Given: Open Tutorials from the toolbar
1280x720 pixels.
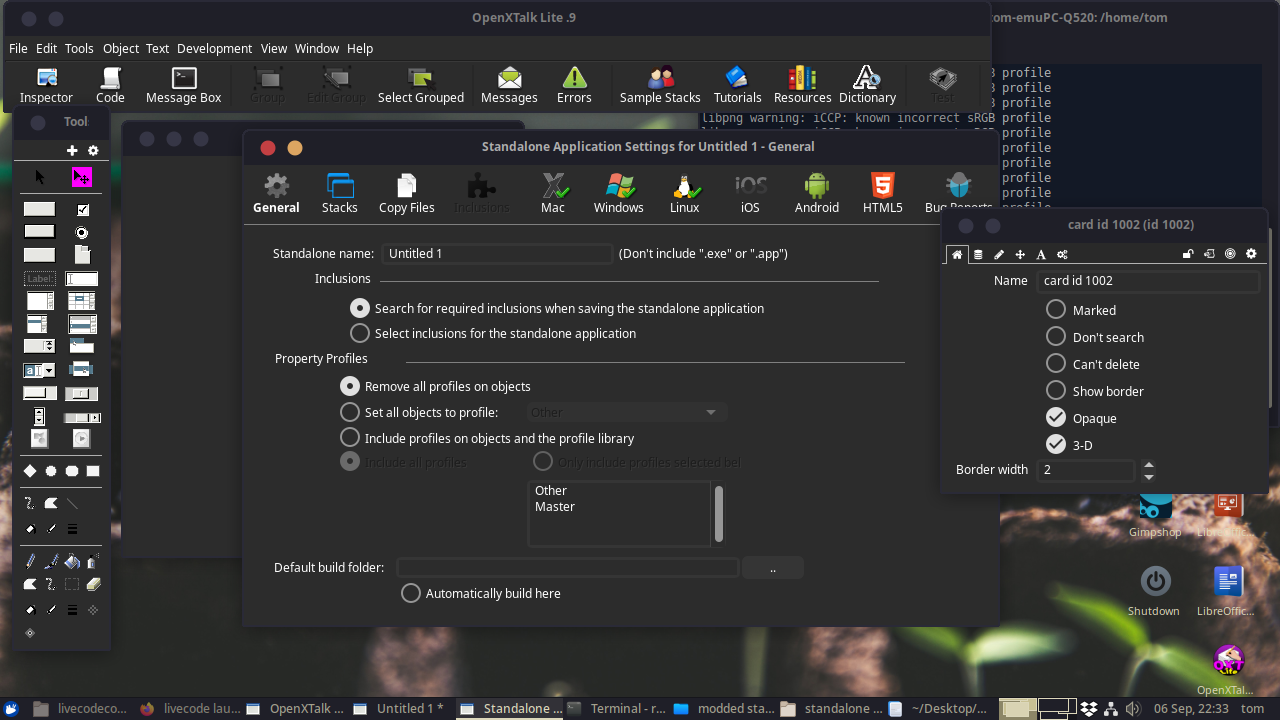Looking at the screenshot, I should 737,85.
